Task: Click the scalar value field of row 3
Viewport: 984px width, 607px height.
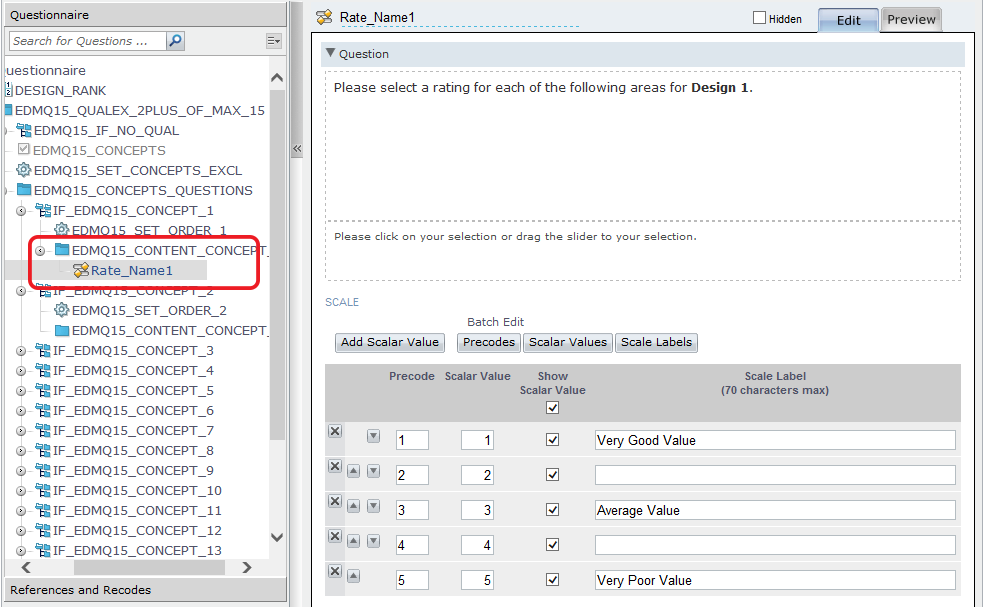Action: (478, 510)
